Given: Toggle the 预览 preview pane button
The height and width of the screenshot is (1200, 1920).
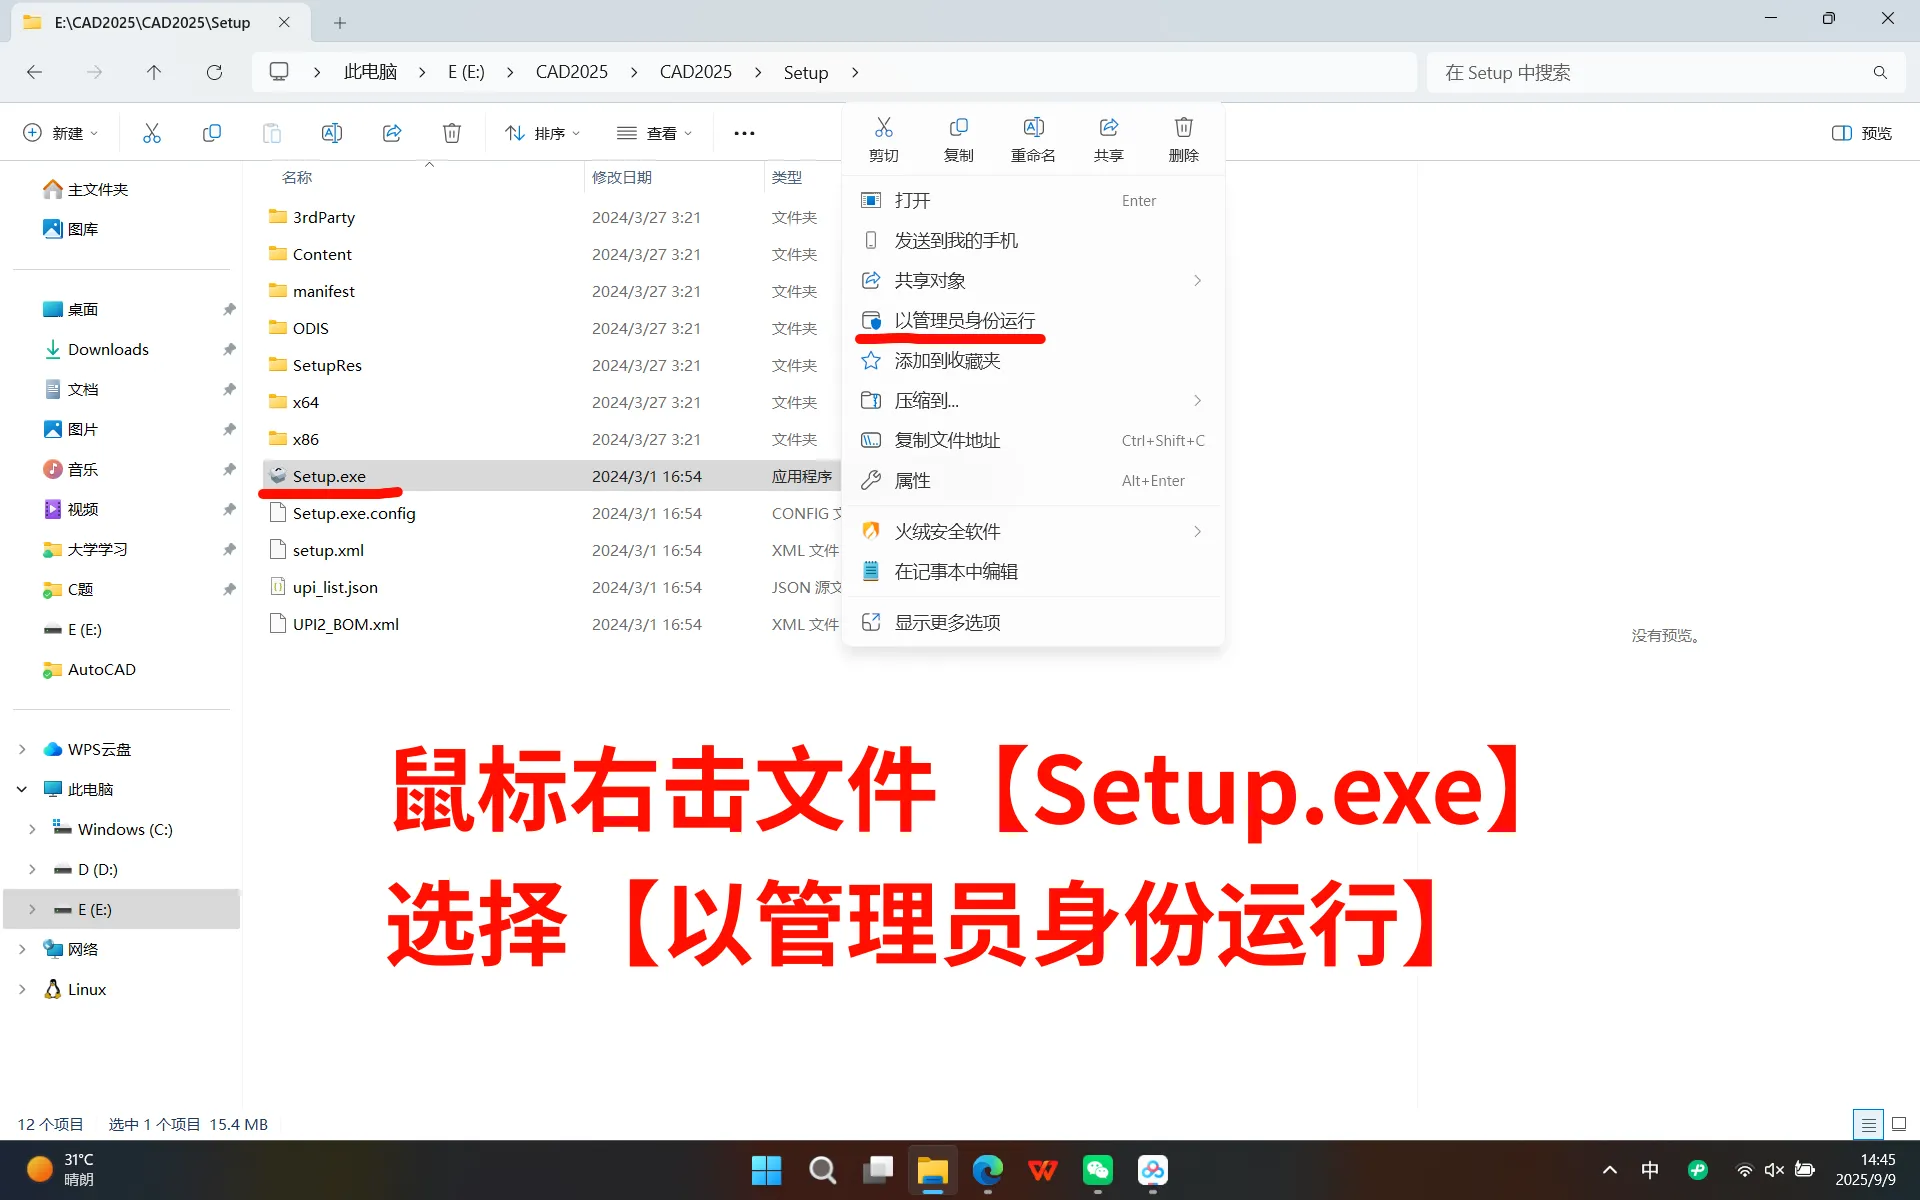Looking at the screenshot, I should pos(1861,133).
